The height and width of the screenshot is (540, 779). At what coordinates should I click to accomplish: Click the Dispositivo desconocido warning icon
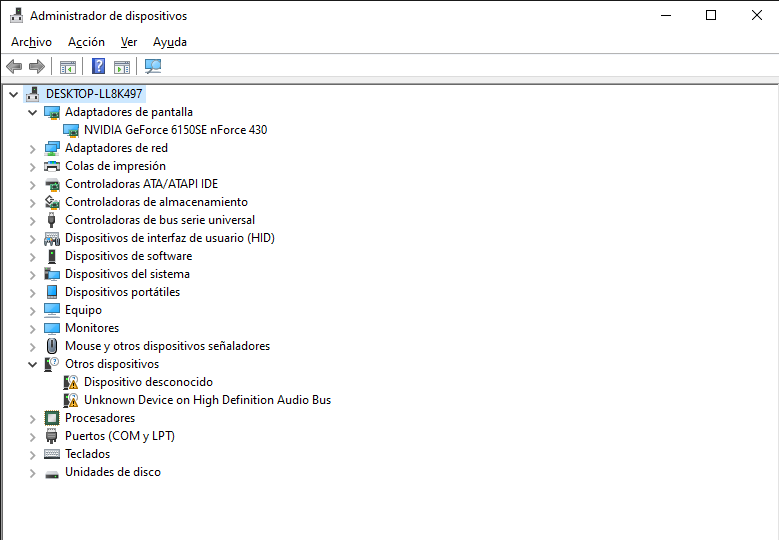pos(71,382)
